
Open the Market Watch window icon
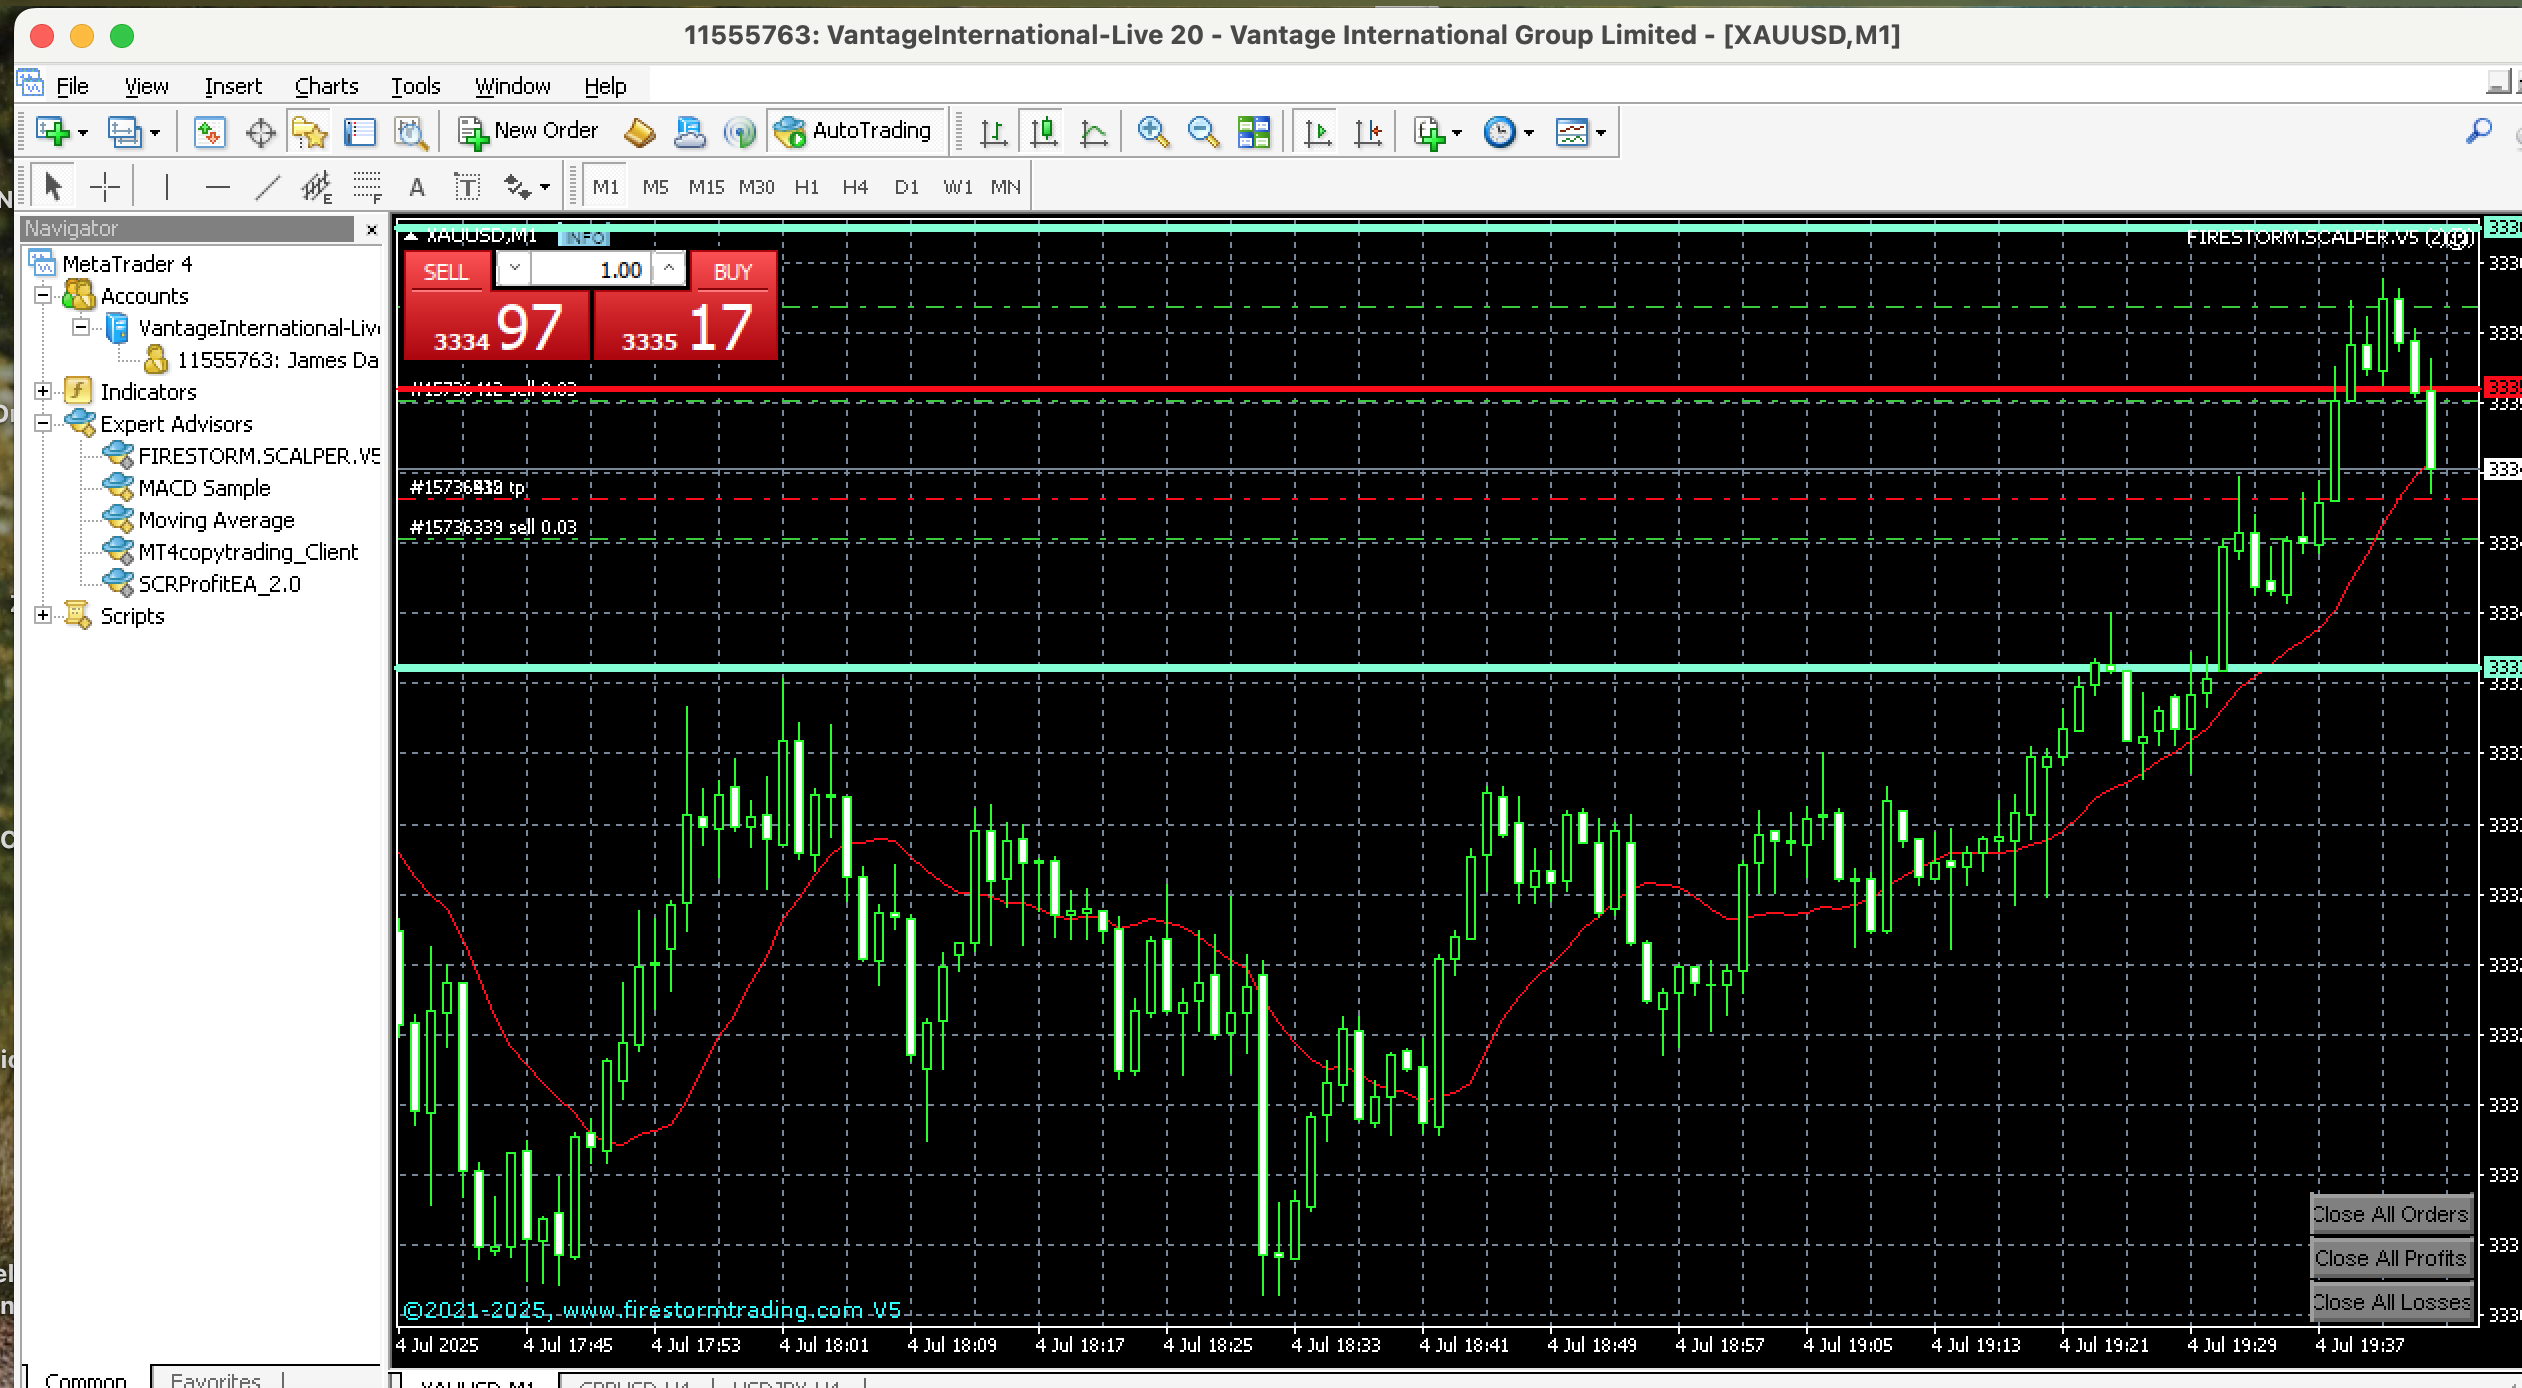209,132
